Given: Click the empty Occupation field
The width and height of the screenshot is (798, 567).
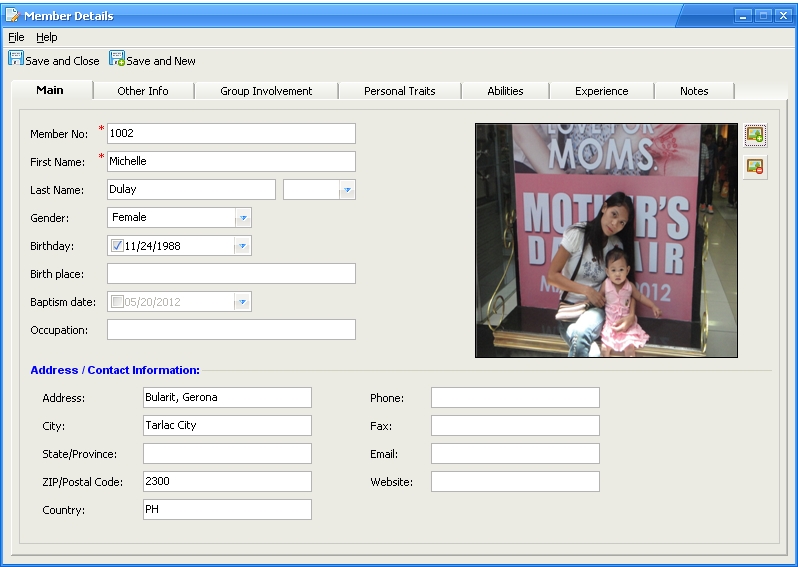Looking at the screenshot, I should pos(232,329).
